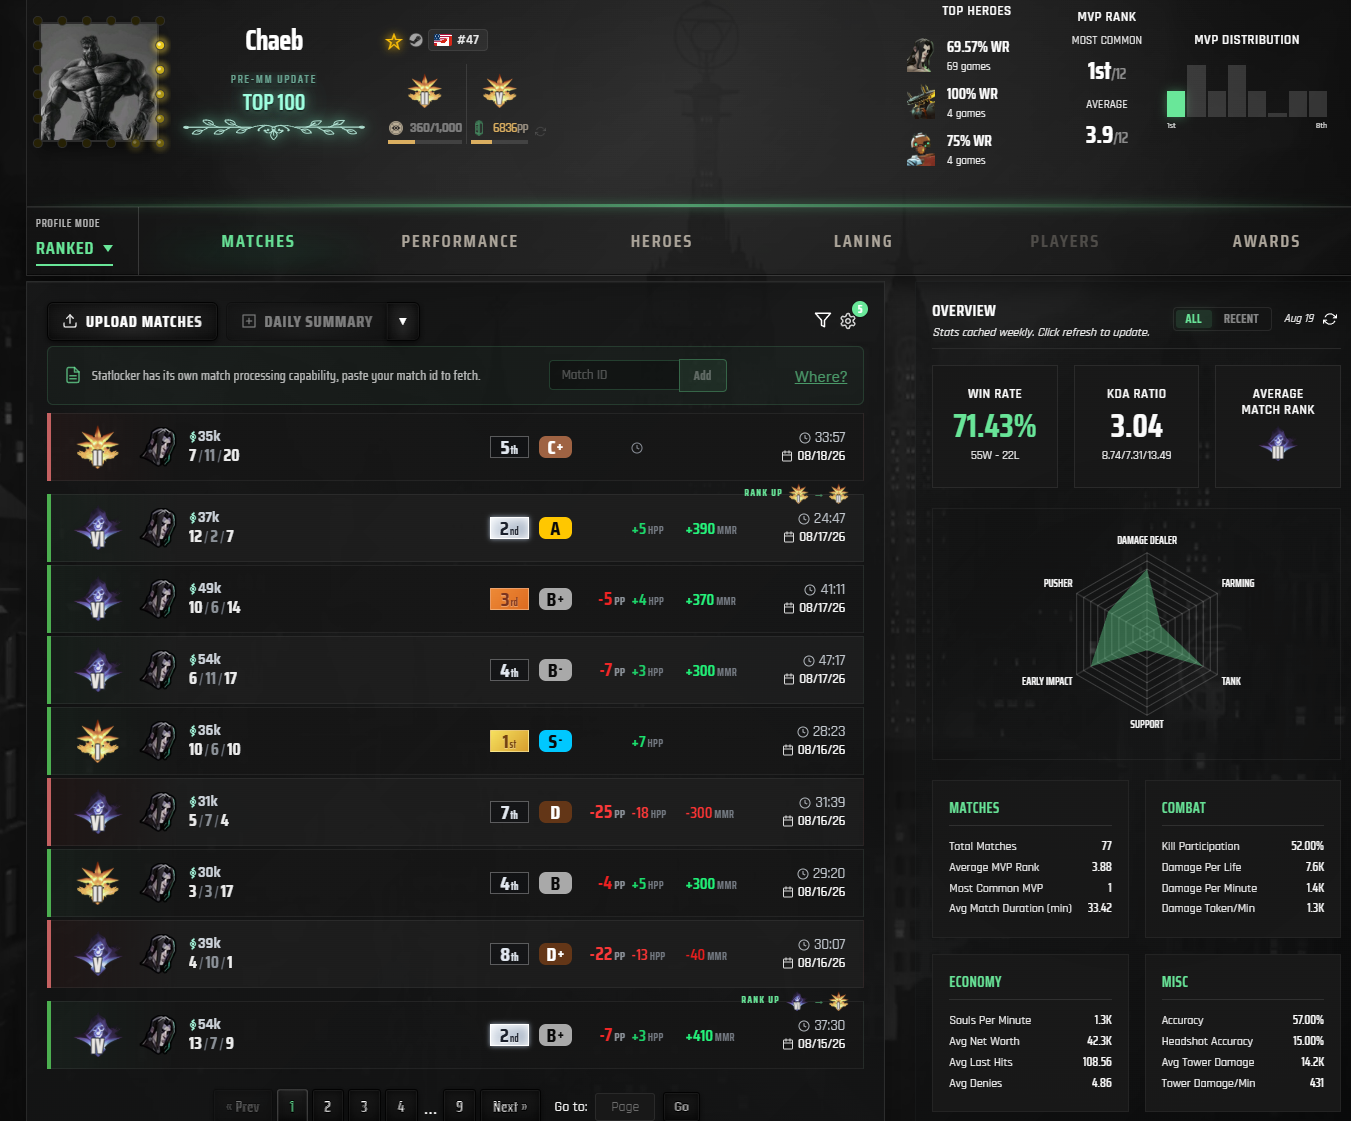Follow the Where? link

(821, 377)
